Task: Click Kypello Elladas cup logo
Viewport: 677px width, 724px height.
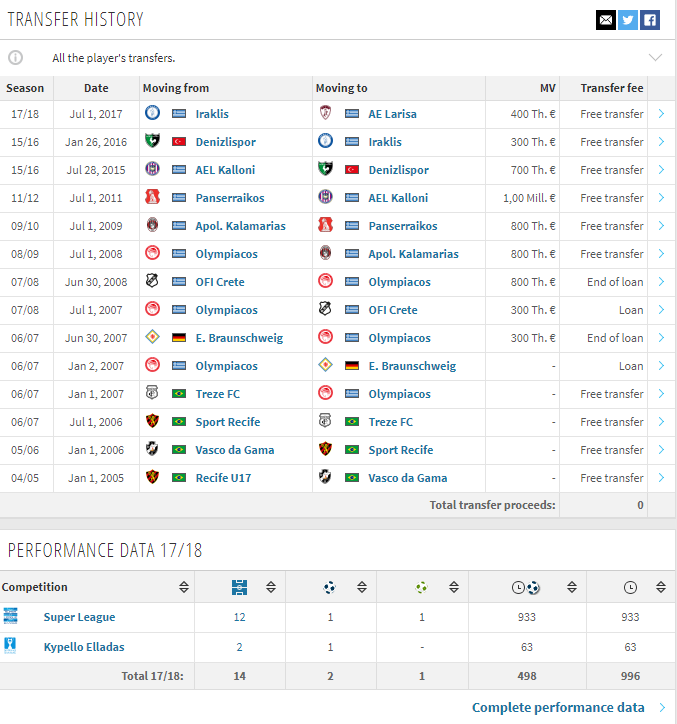Action: [10, 646]
